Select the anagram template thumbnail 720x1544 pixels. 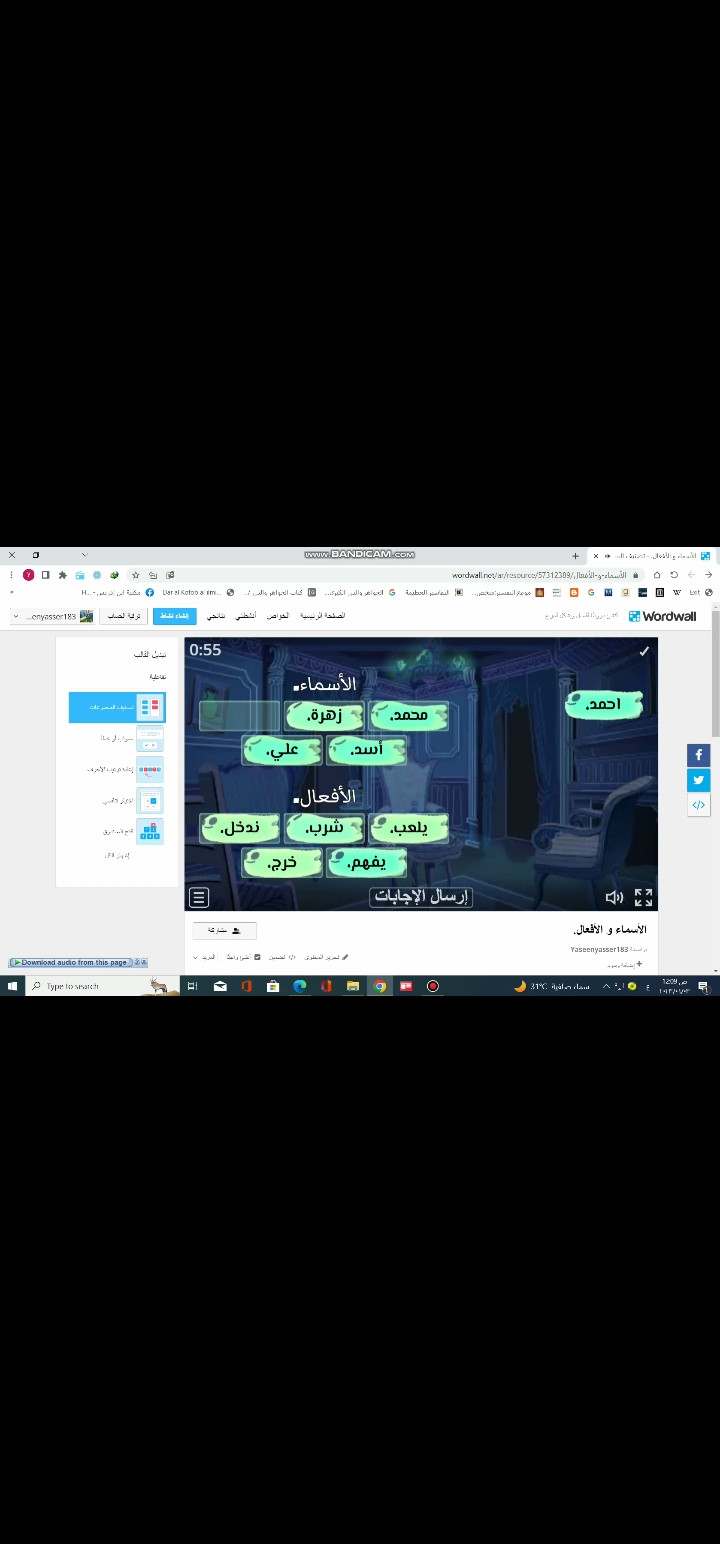click(x=150, y=769)
